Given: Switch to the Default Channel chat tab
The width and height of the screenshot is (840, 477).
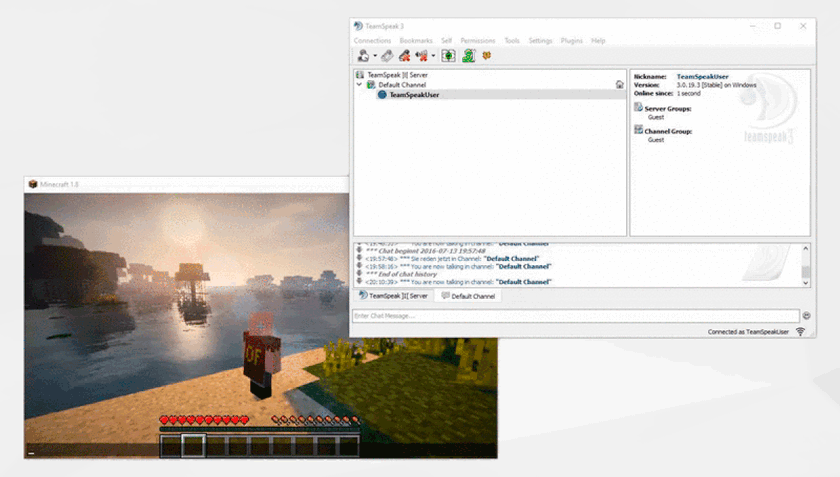Looking at the screenshot, I should tap(468, 296).
